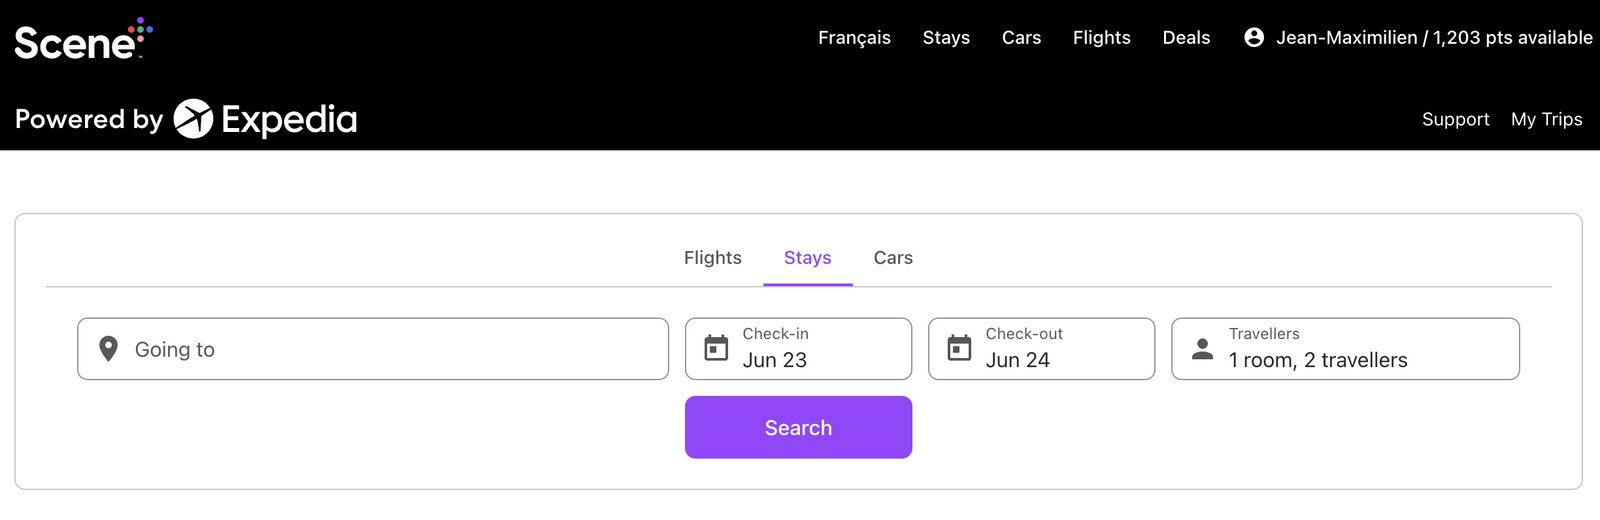Open the Support link
The height and width of the screenshot is (520, 1600).
pyautogui.click(x=1455, y=120)
